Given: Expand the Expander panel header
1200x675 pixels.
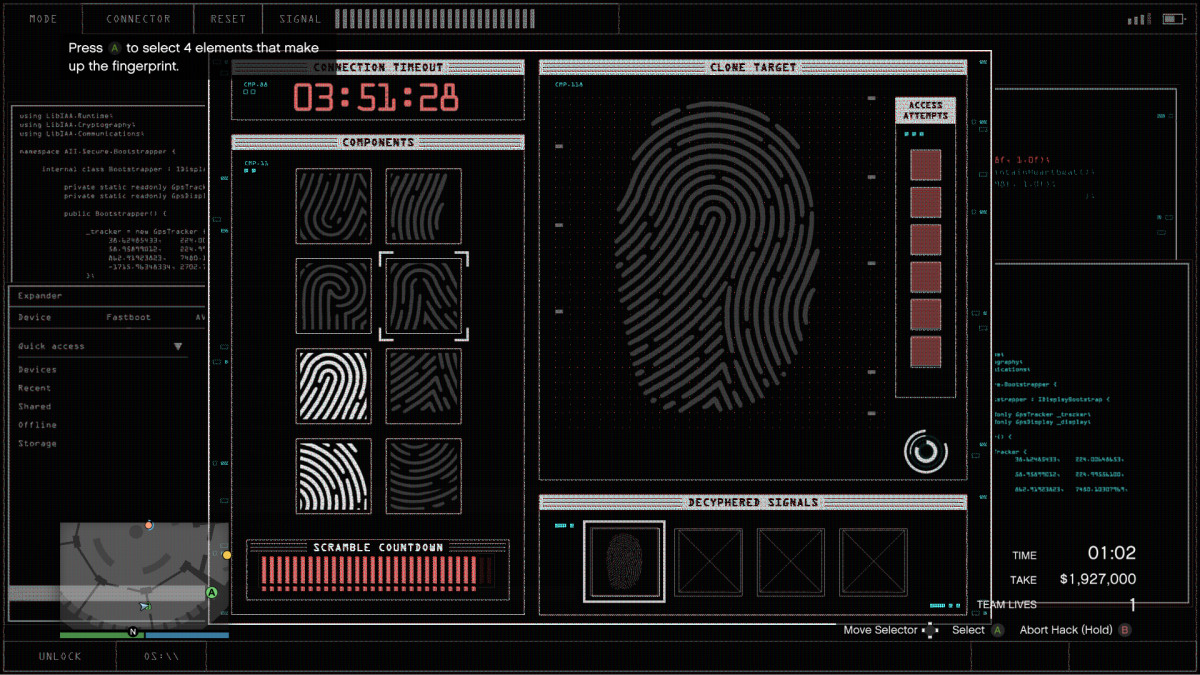Looking at the screenshot, I should [x=40, y=296].
